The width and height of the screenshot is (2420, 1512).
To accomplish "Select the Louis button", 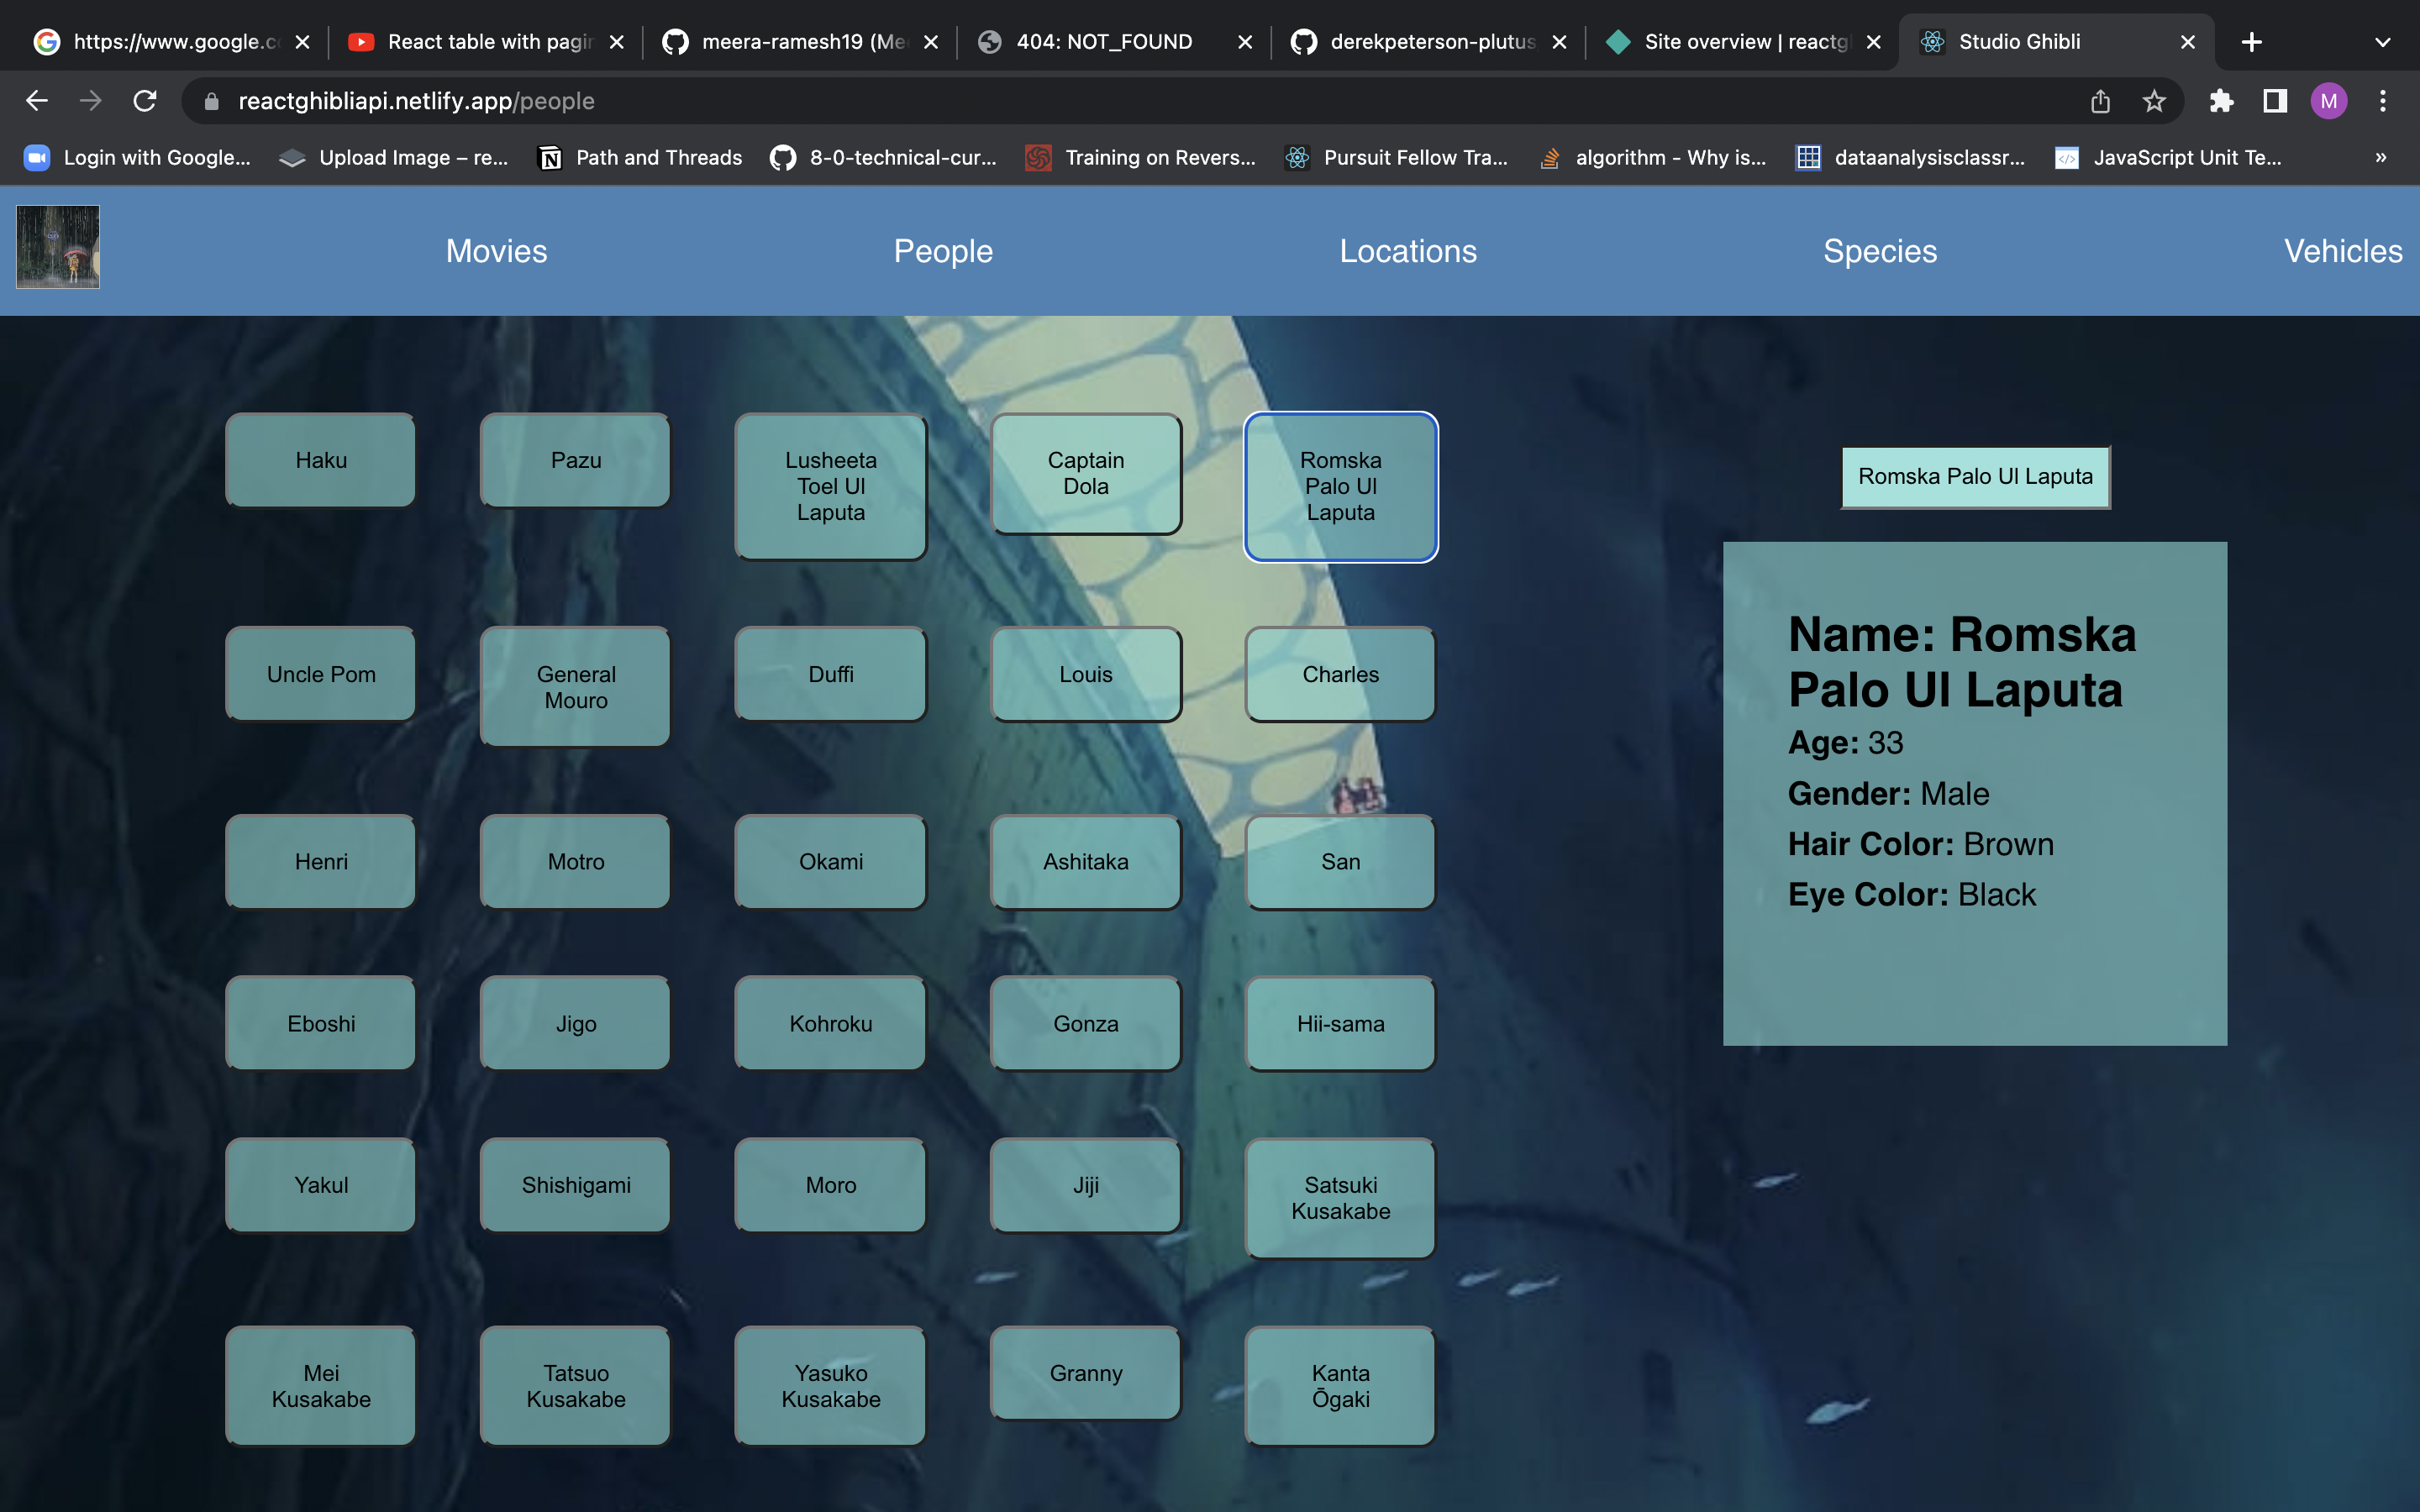I will [1086, 674].
